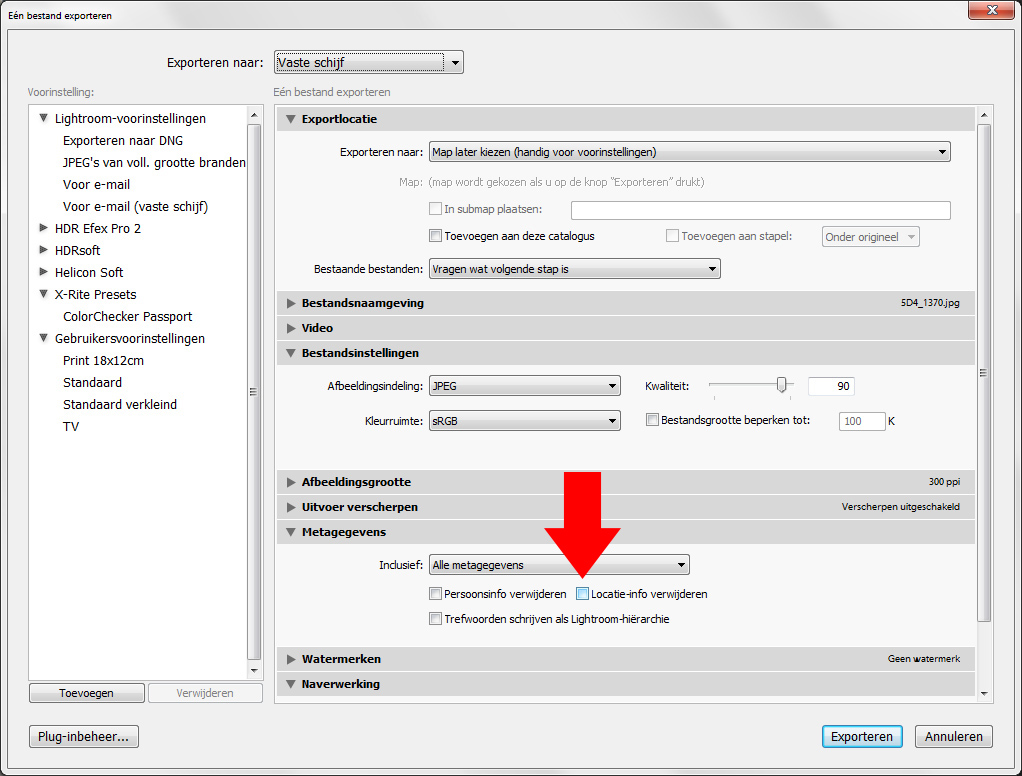The width and height of the screenshot is (1022, 776).
Task: Enable Locatie-info verwijderen checkbox
Action: click(583, 594)
